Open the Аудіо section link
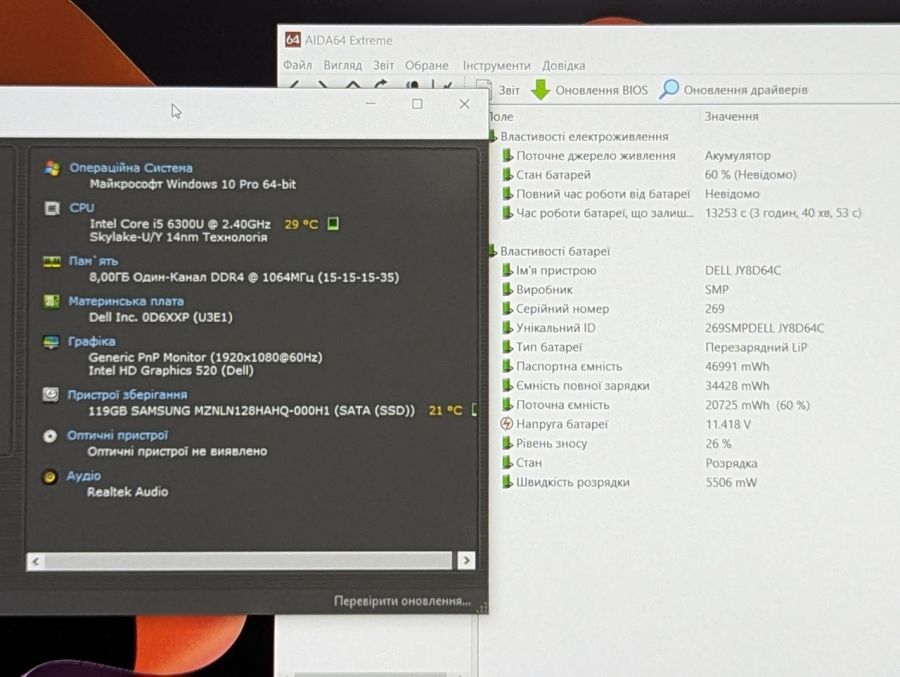900x677 pixels. tap(84, 475)
